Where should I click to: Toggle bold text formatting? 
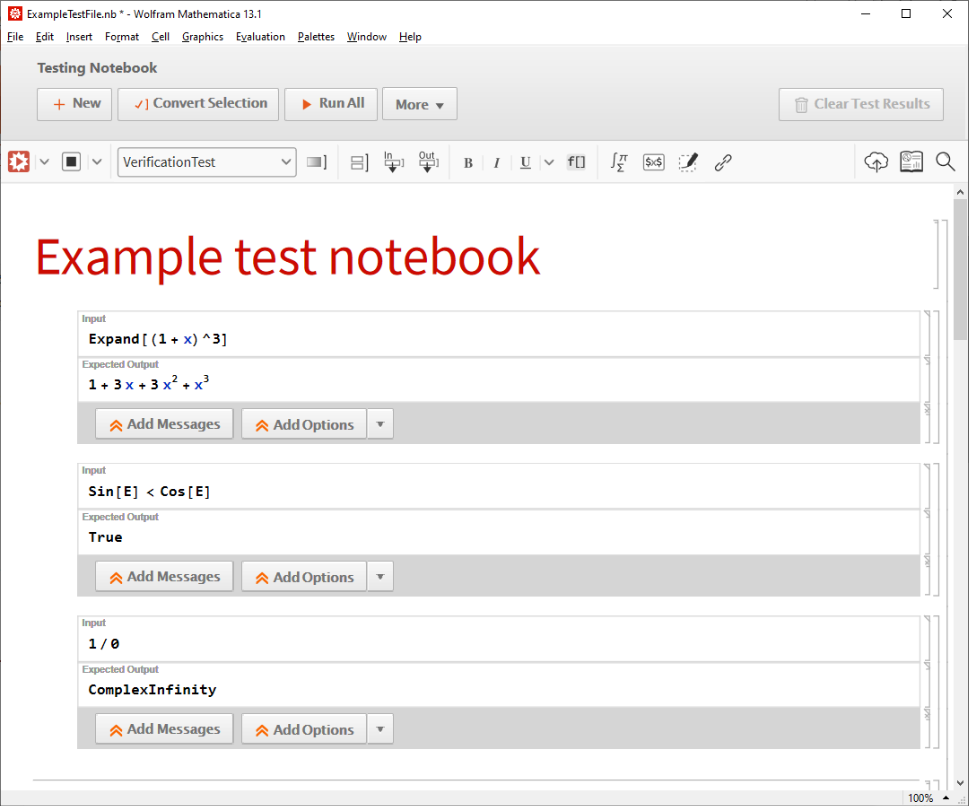click(468, 163)
